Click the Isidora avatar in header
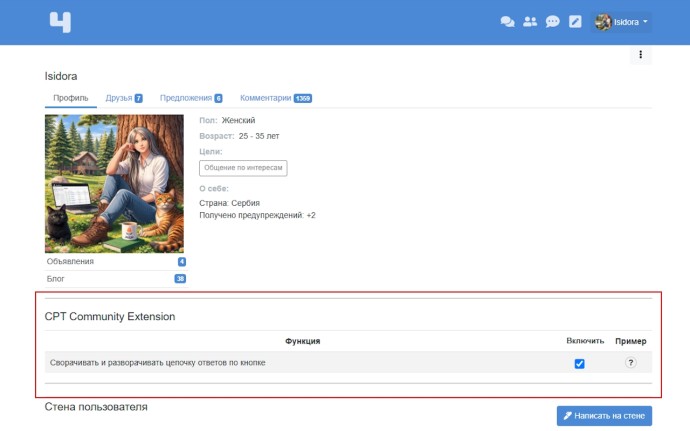The image size is (690, 431). [x=603, y=22]
